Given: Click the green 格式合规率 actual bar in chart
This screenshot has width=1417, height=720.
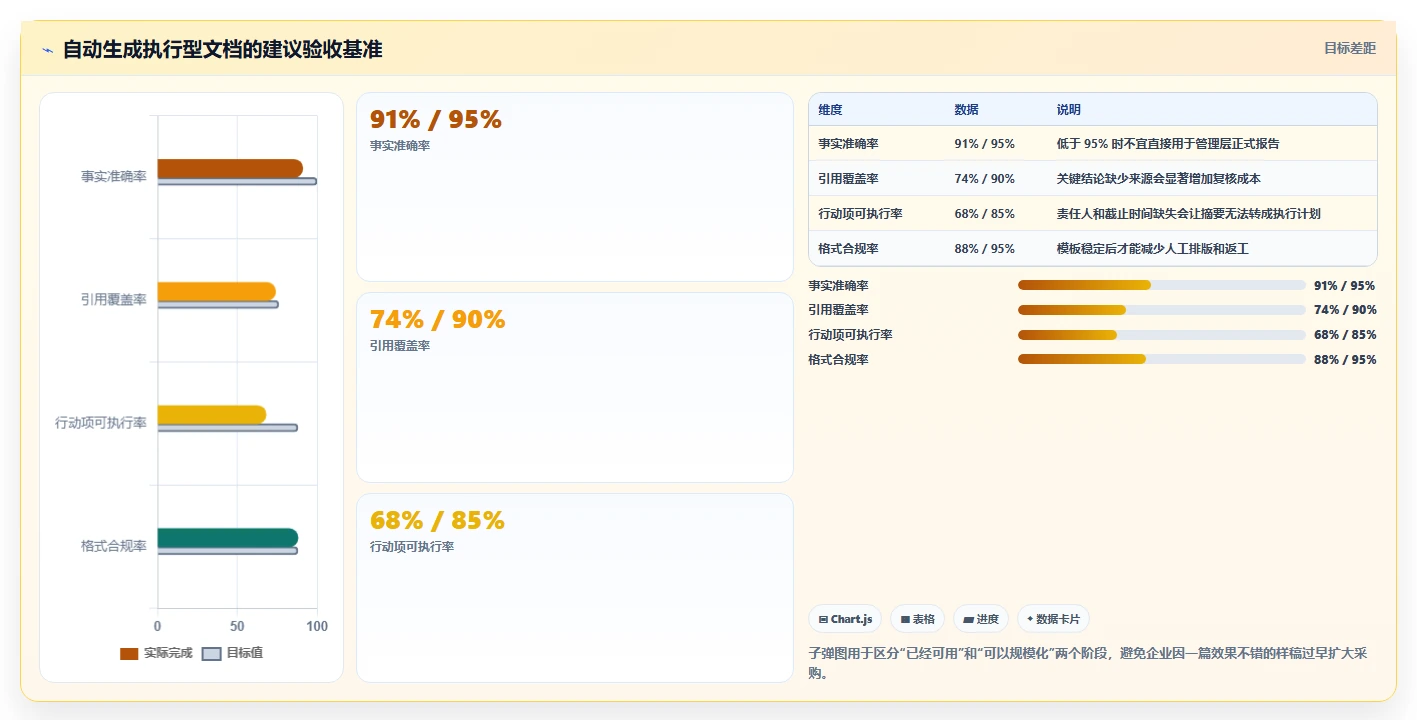Looking at the screenshot, I should pyautogui.click(x=227, y=538).
